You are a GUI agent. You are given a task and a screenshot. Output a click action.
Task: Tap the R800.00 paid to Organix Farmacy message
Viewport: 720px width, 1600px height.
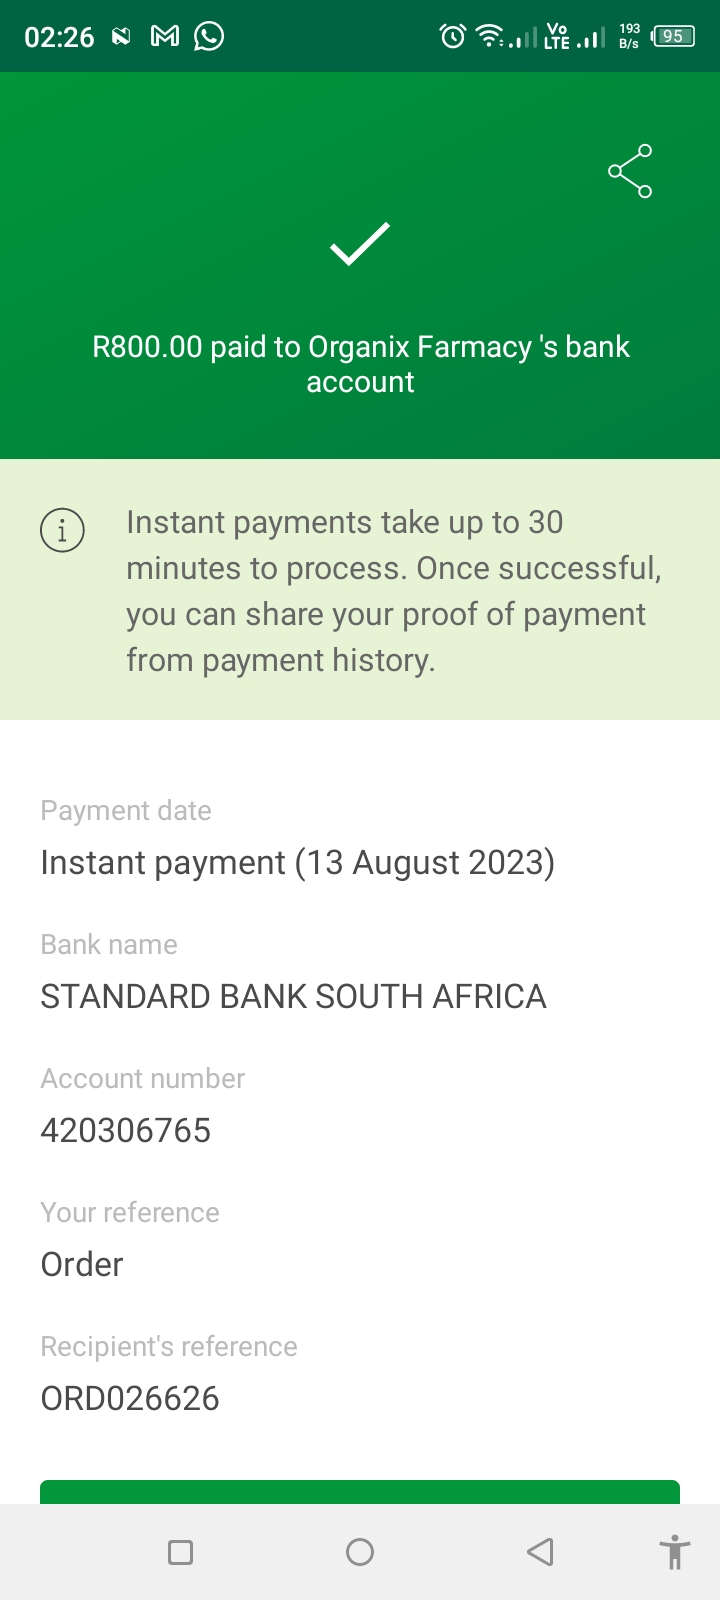(360, 364)
